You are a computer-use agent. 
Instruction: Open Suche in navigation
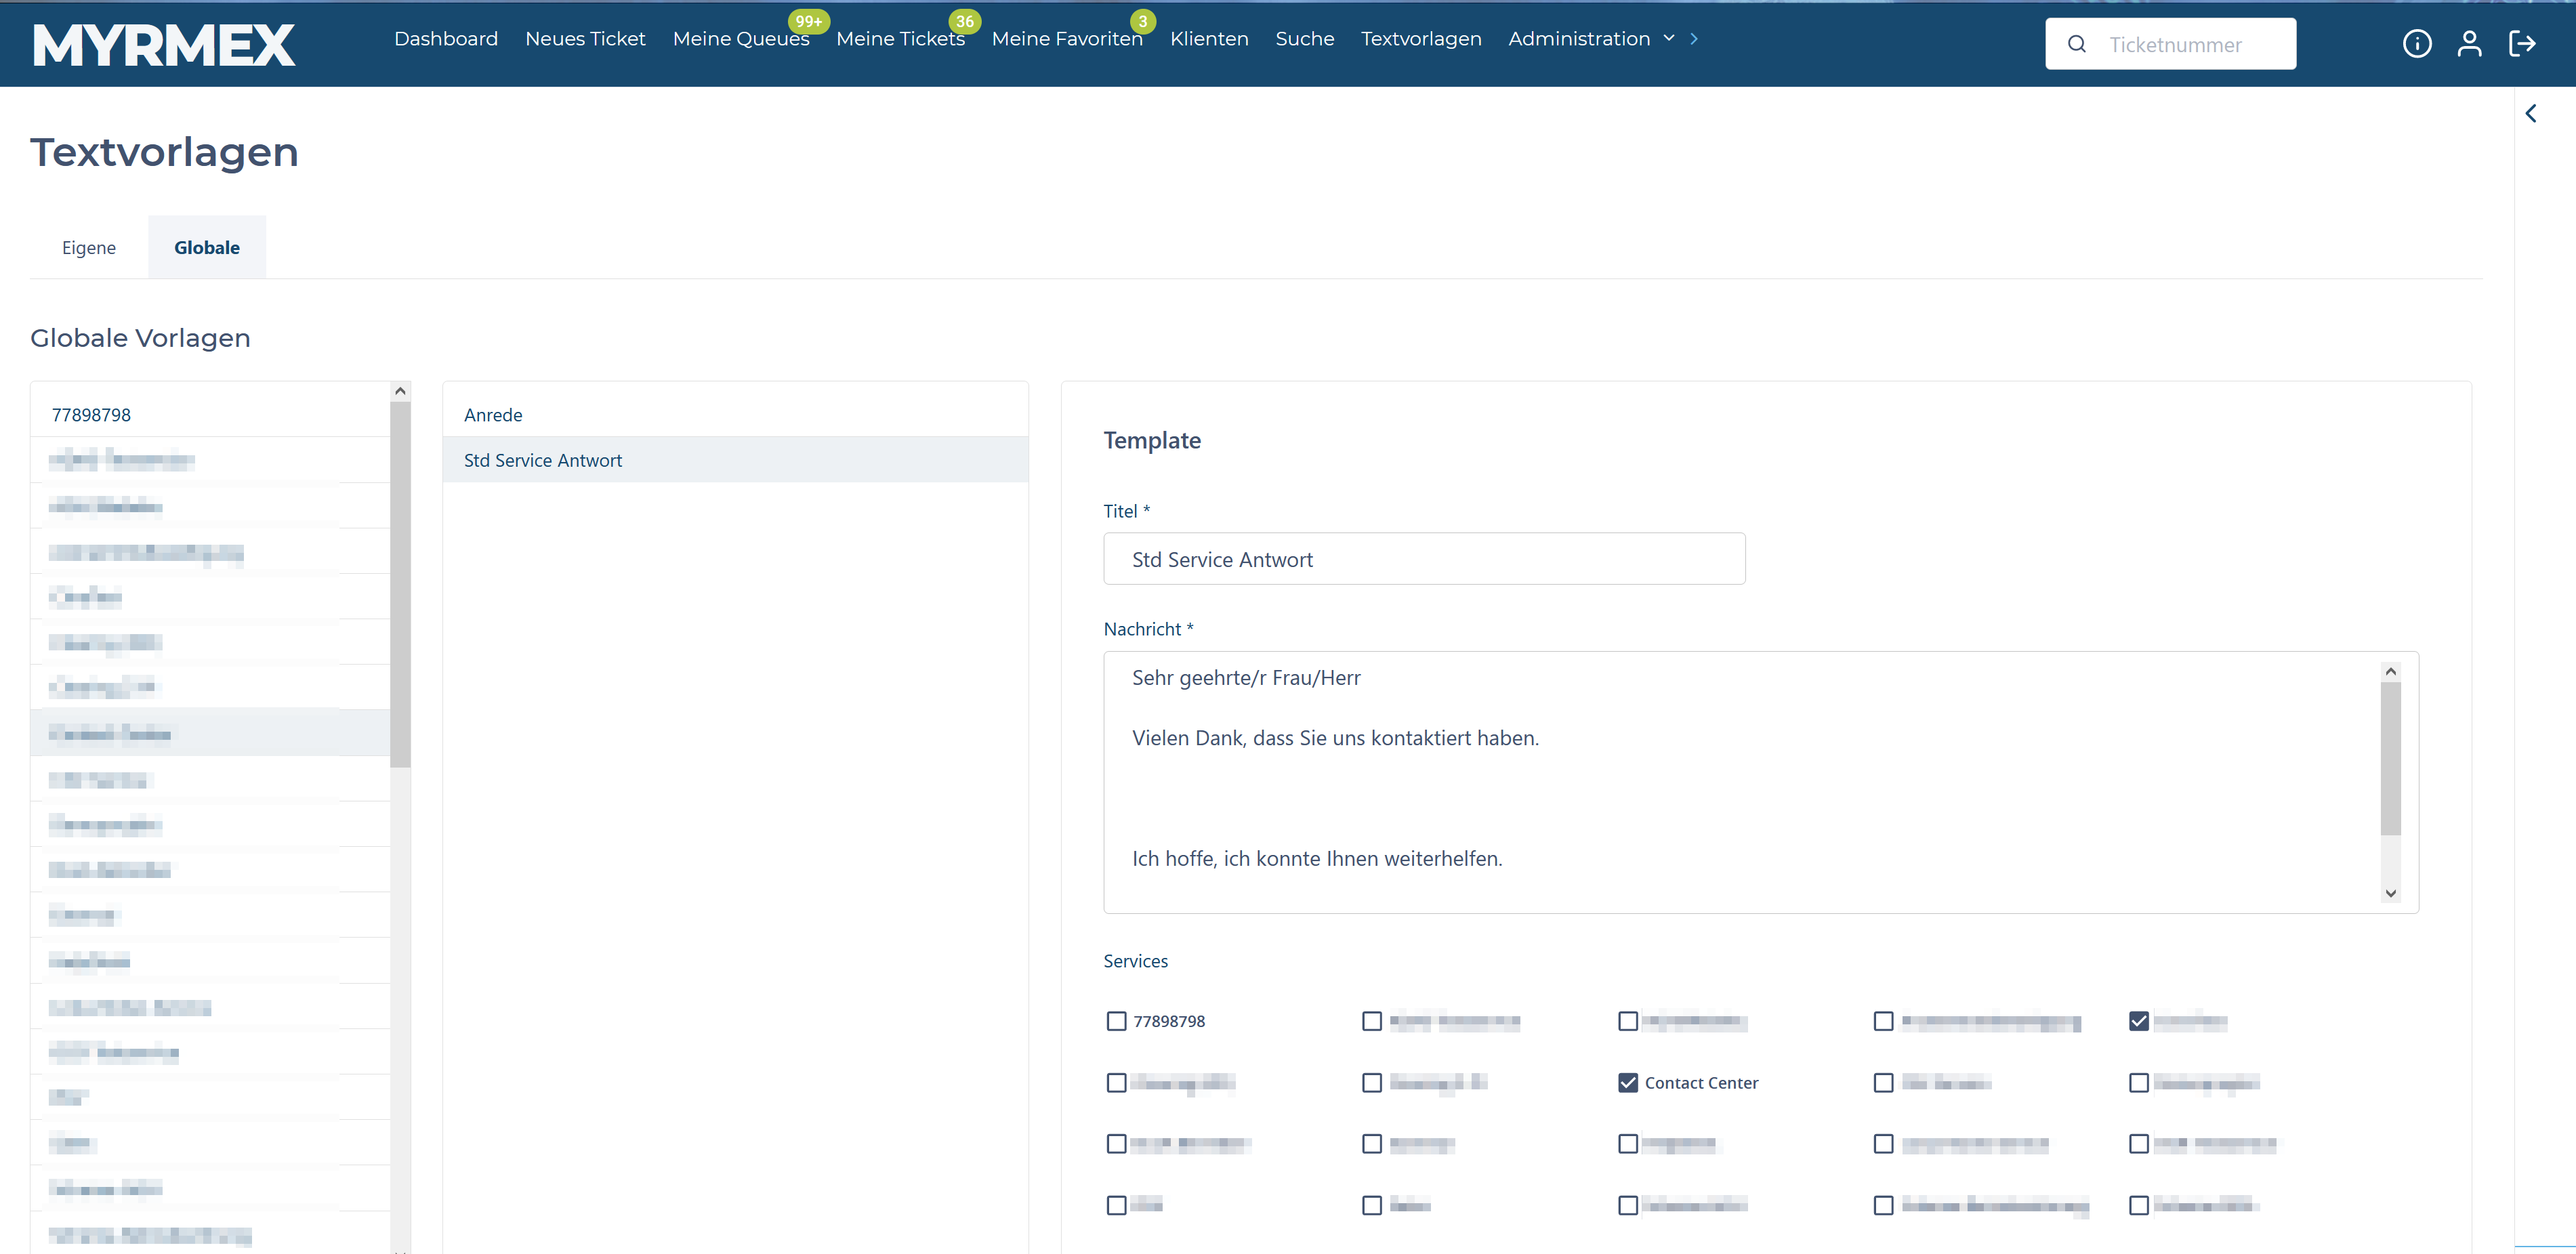(1304, 38)
